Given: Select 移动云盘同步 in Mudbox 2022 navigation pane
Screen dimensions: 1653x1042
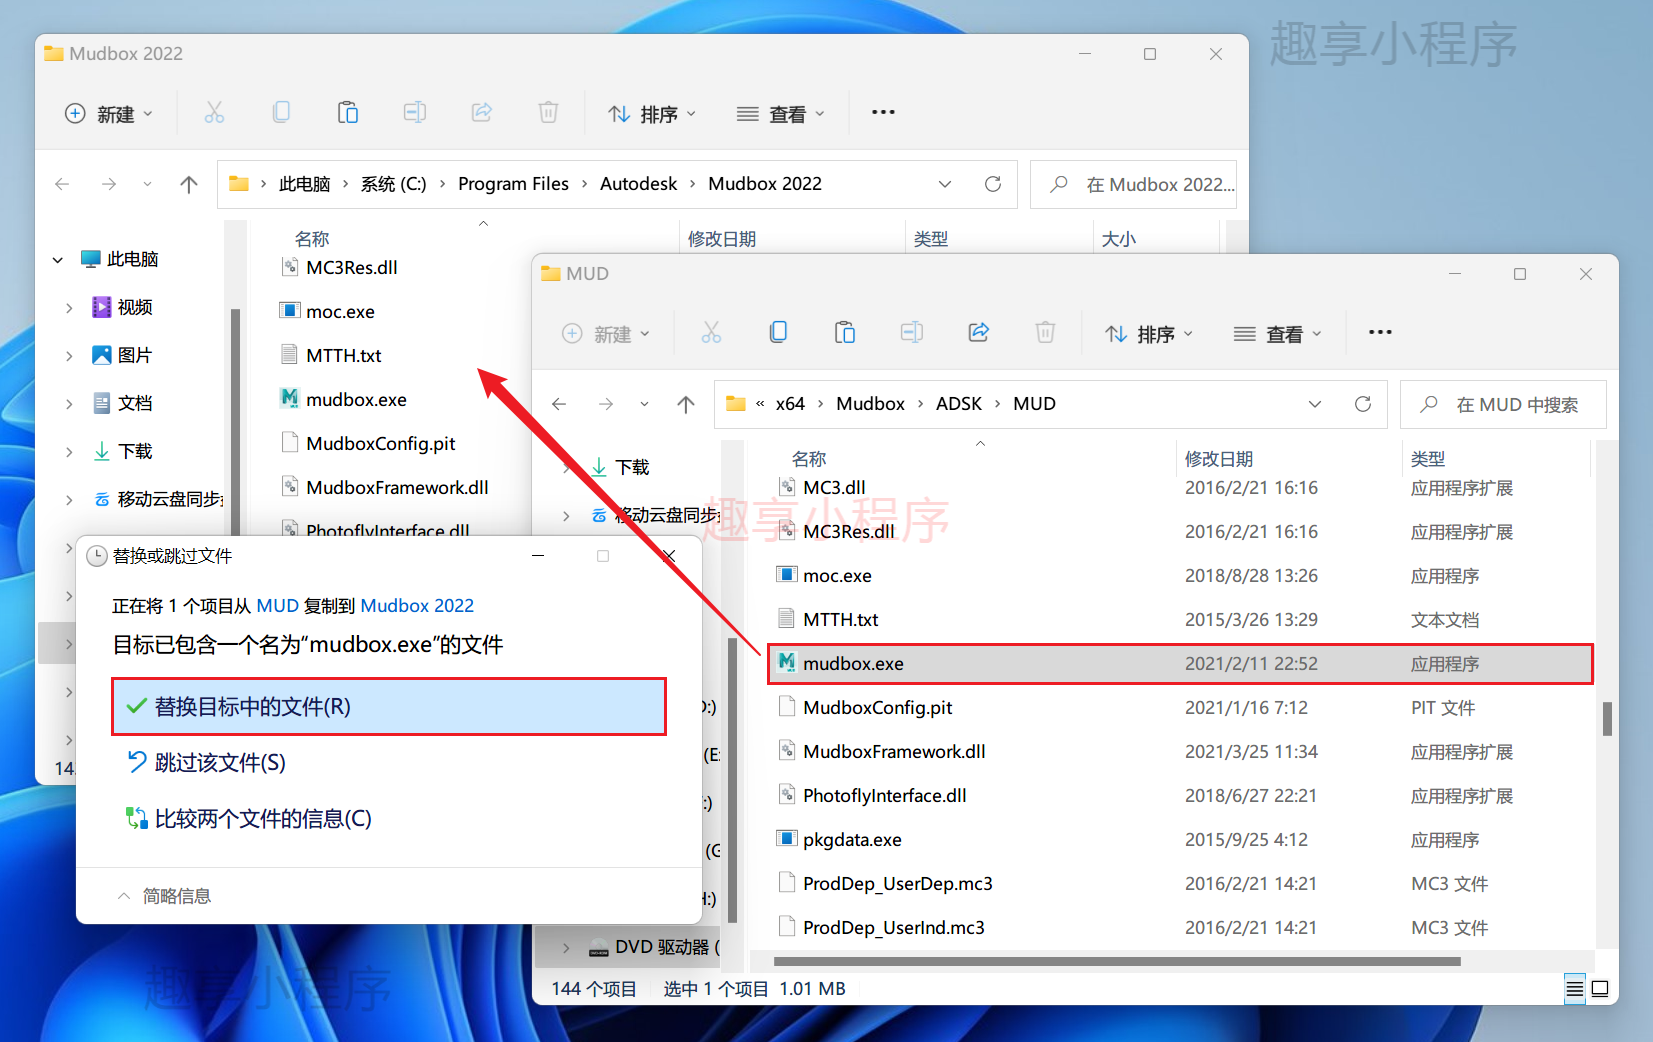Looking at the screenshot, I should 157,499.
